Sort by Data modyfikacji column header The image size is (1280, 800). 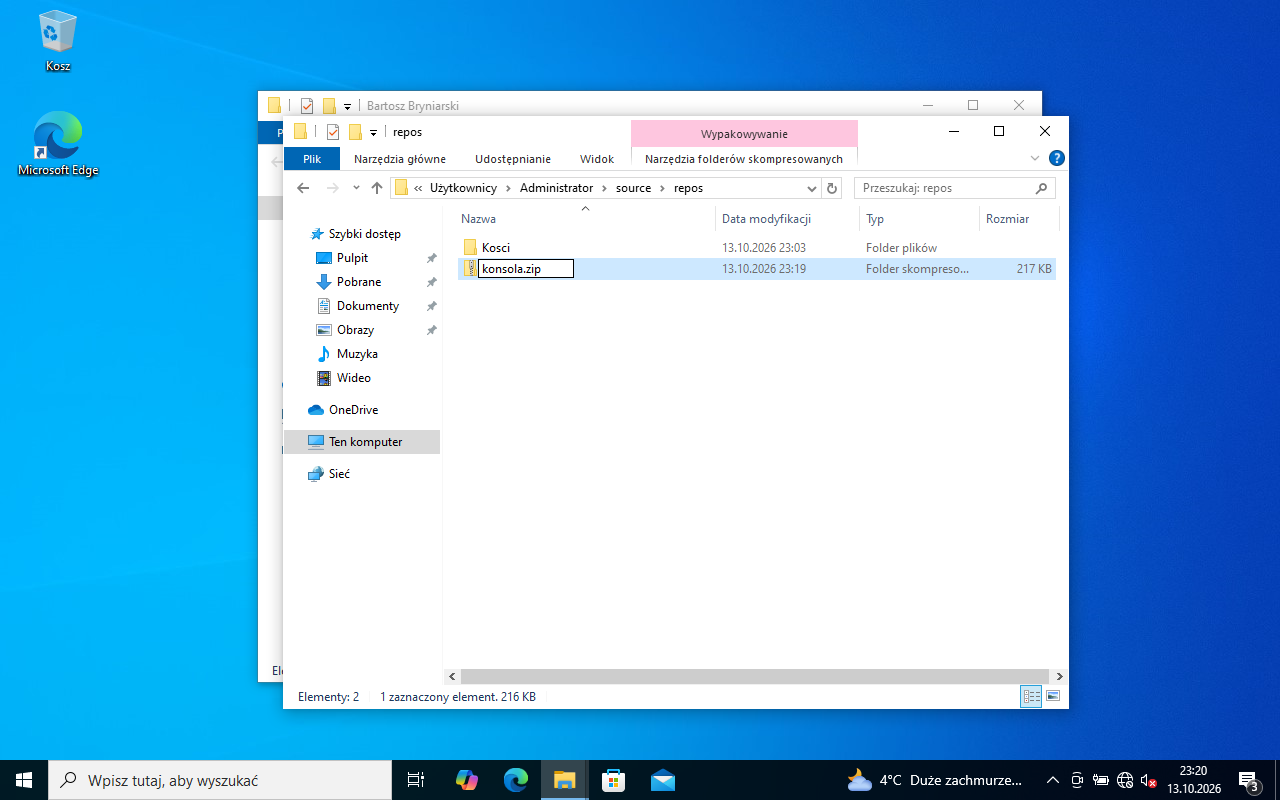[x=787, y=219]
